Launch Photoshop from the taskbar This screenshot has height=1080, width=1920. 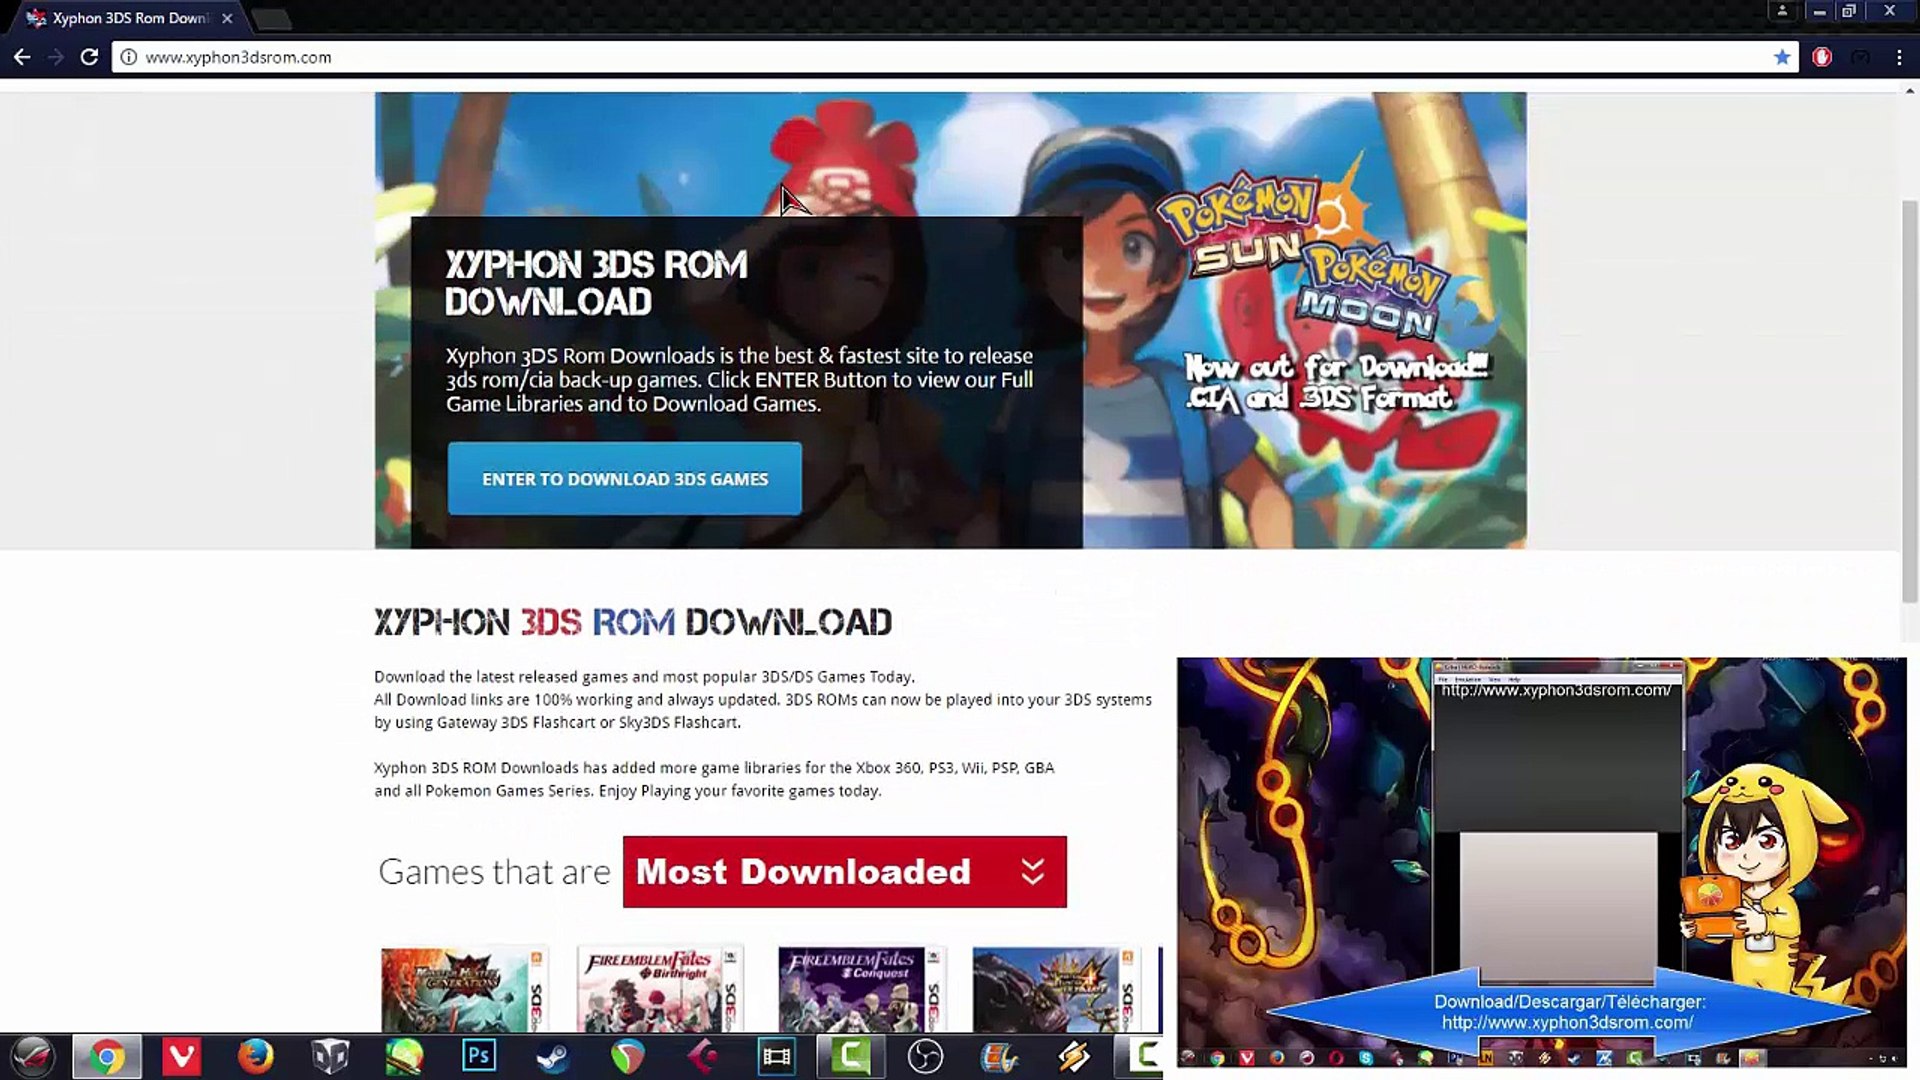(x=479, y=1056)
